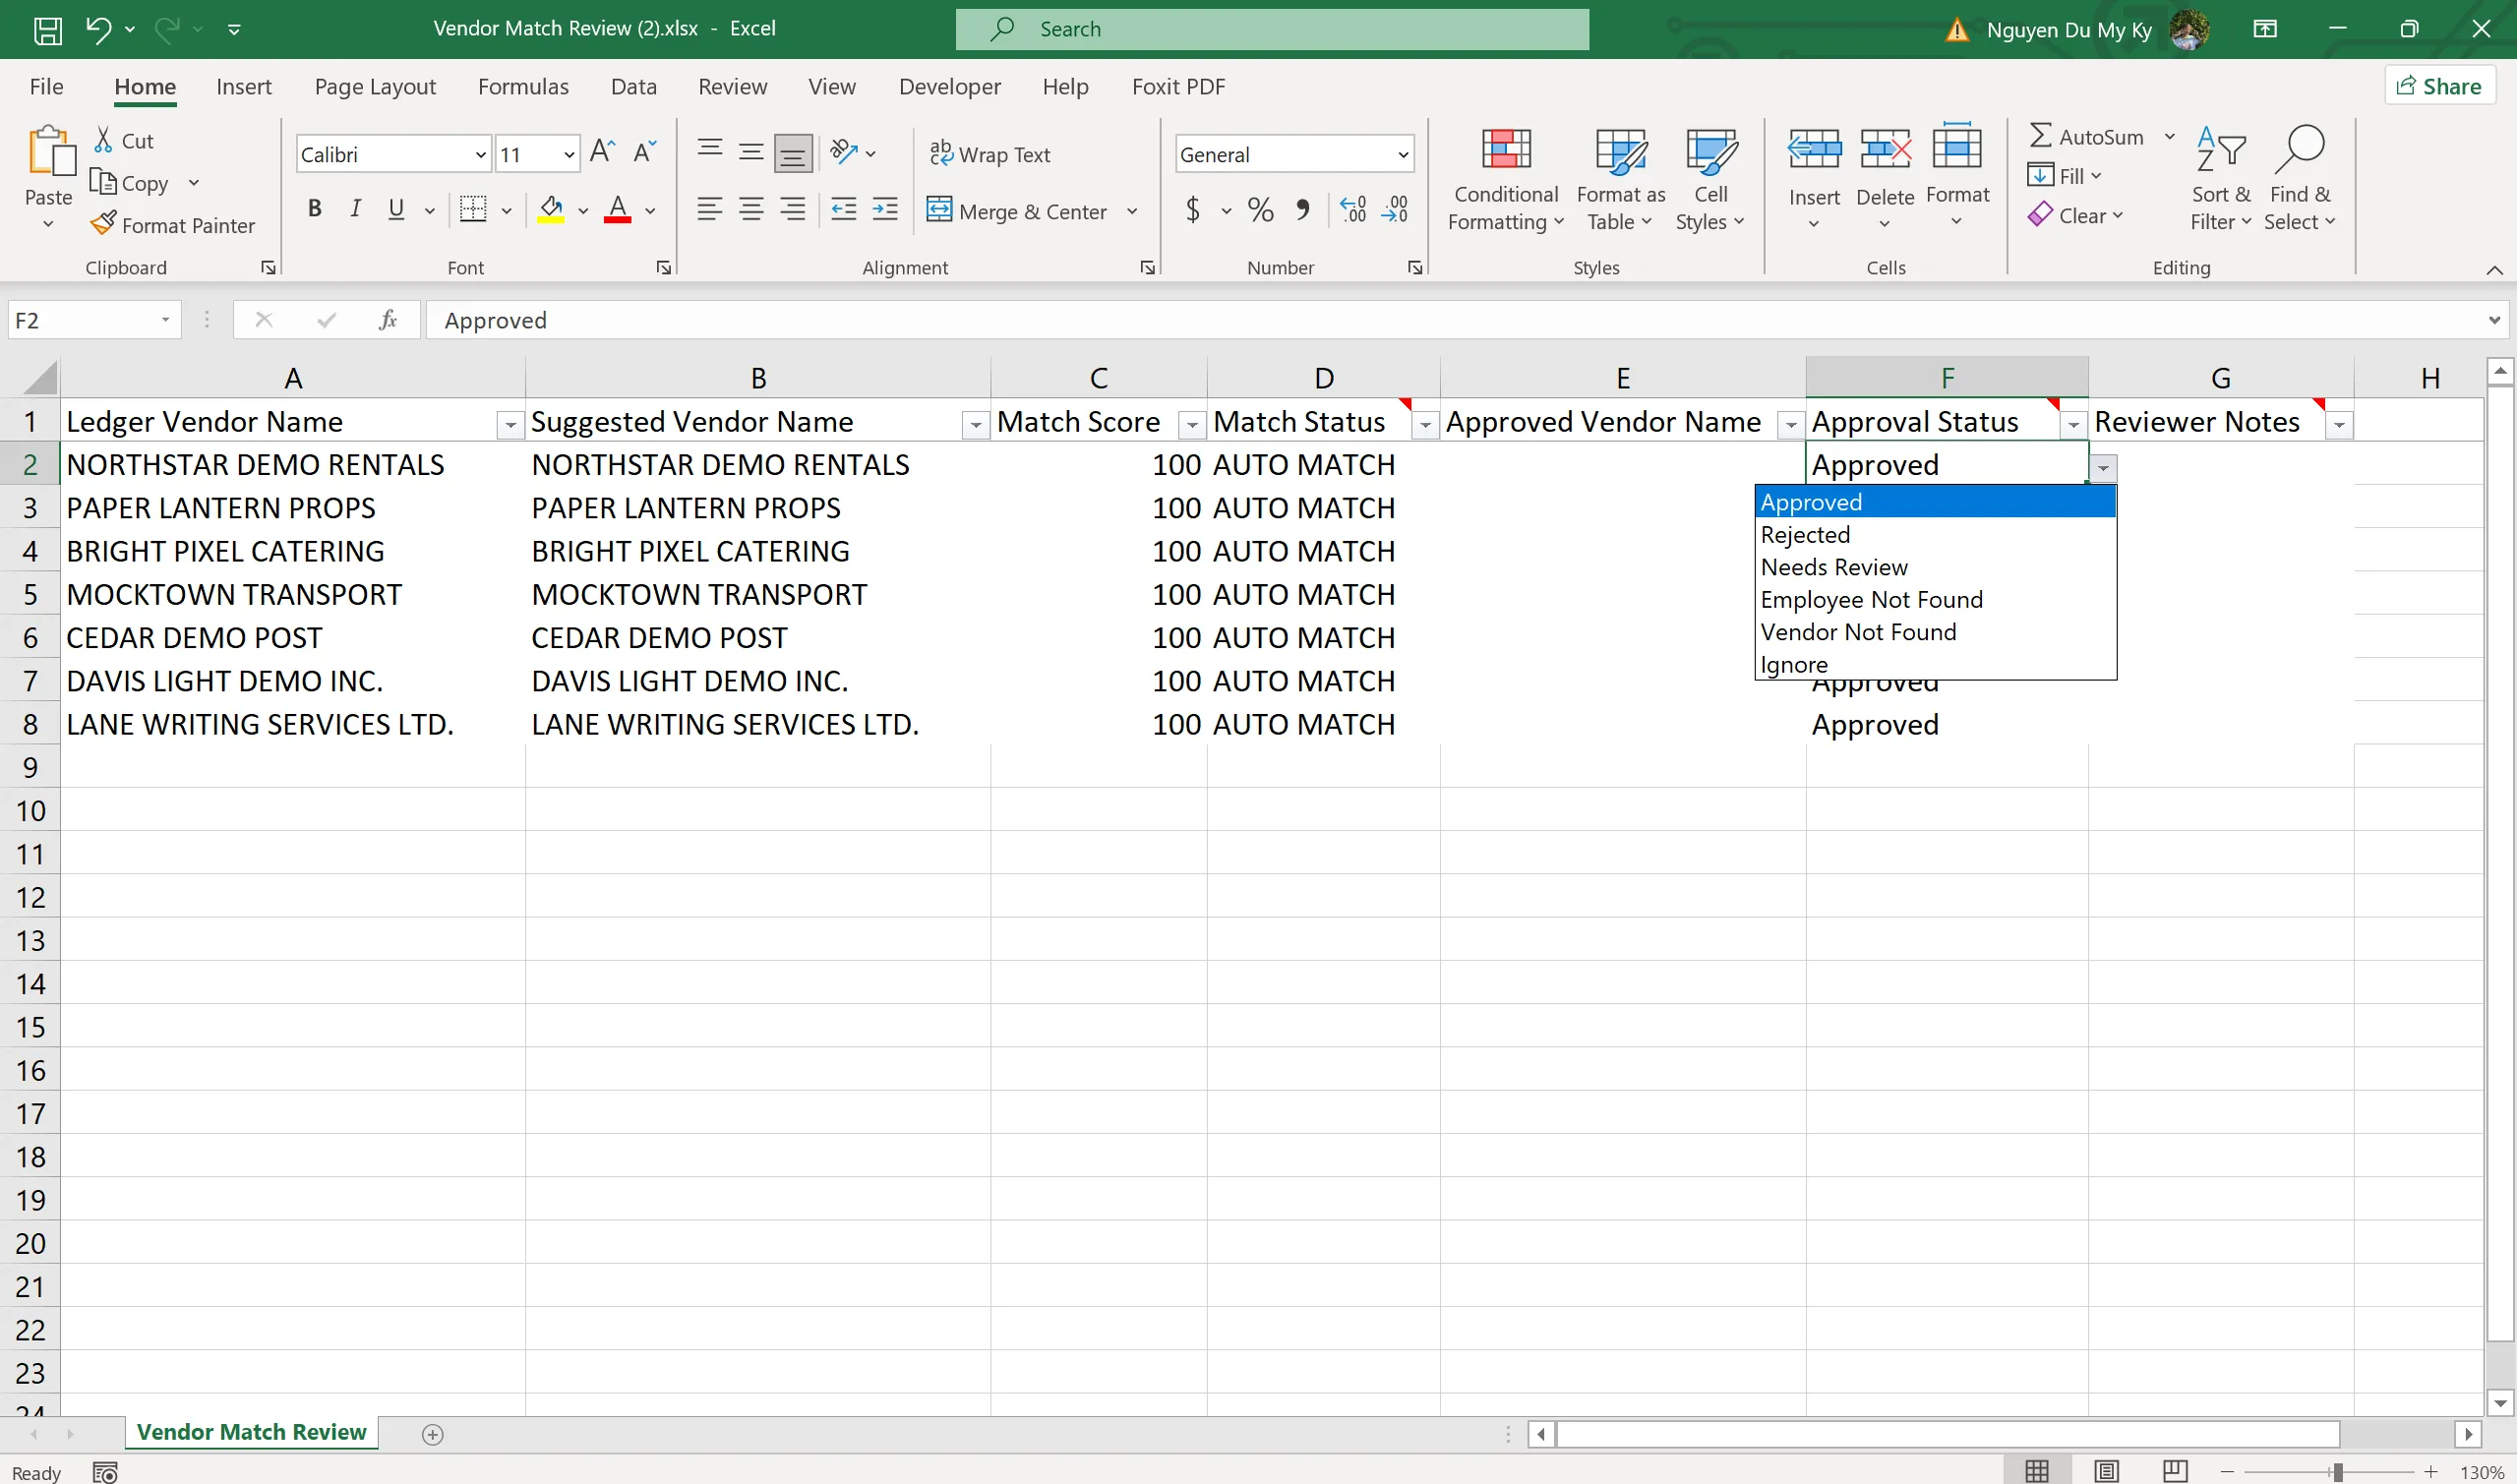Click the zoom slider in the status bar
Viewport: 2517px width, 1484px height.
(x=2336, y=1472)
